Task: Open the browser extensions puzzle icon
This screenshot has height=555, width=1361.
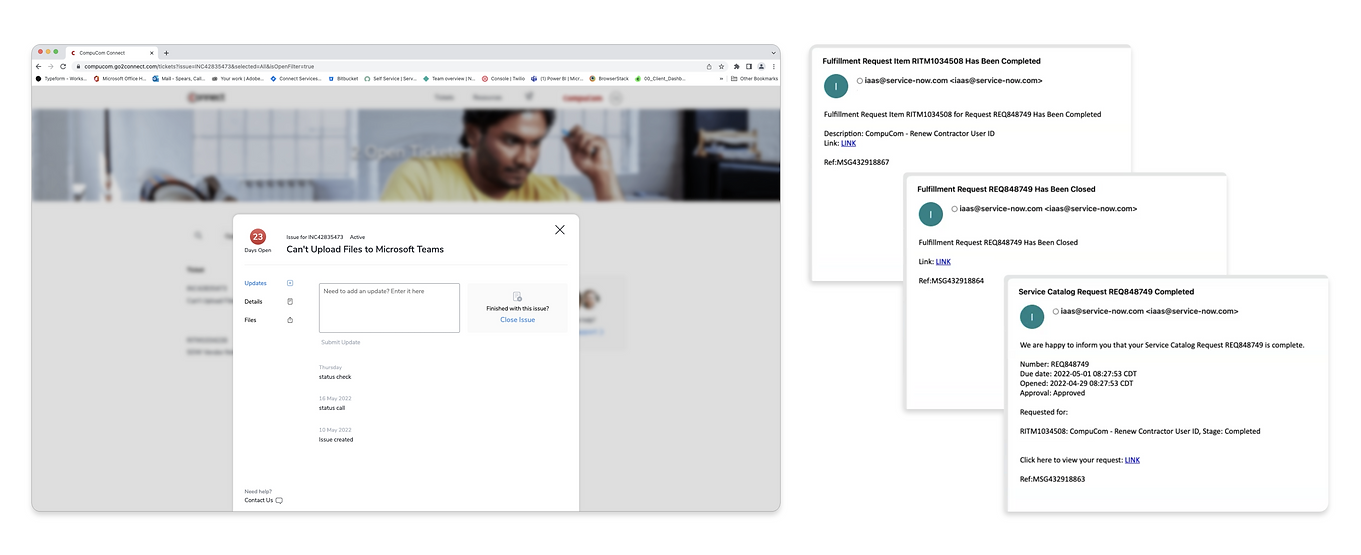Action: click(x=736, y=66)
